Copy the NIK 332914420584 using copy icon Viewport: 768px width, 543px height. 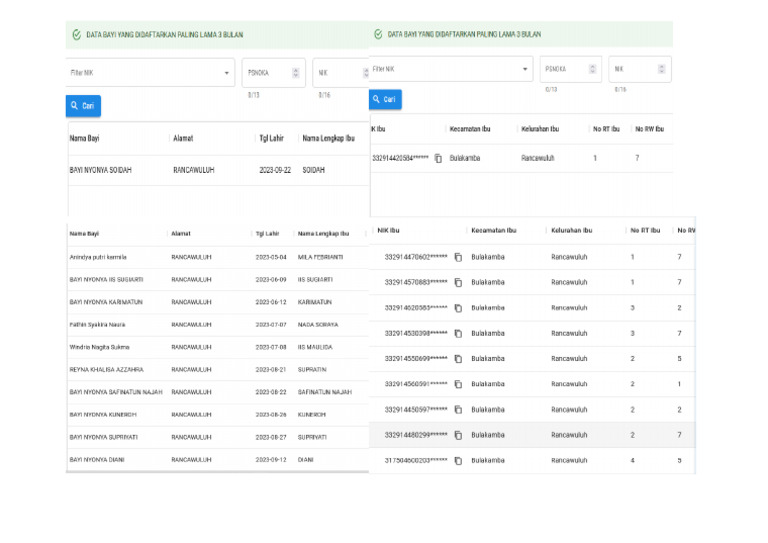[438, 158]
